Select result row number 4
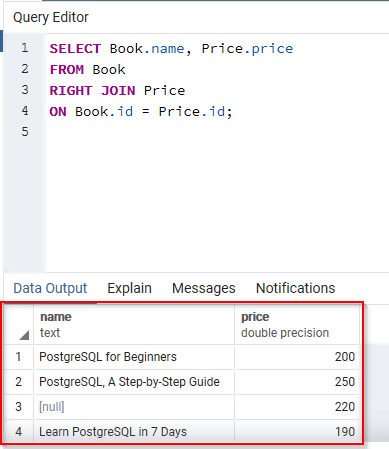The image size is (389, 449). click(18, 432)
